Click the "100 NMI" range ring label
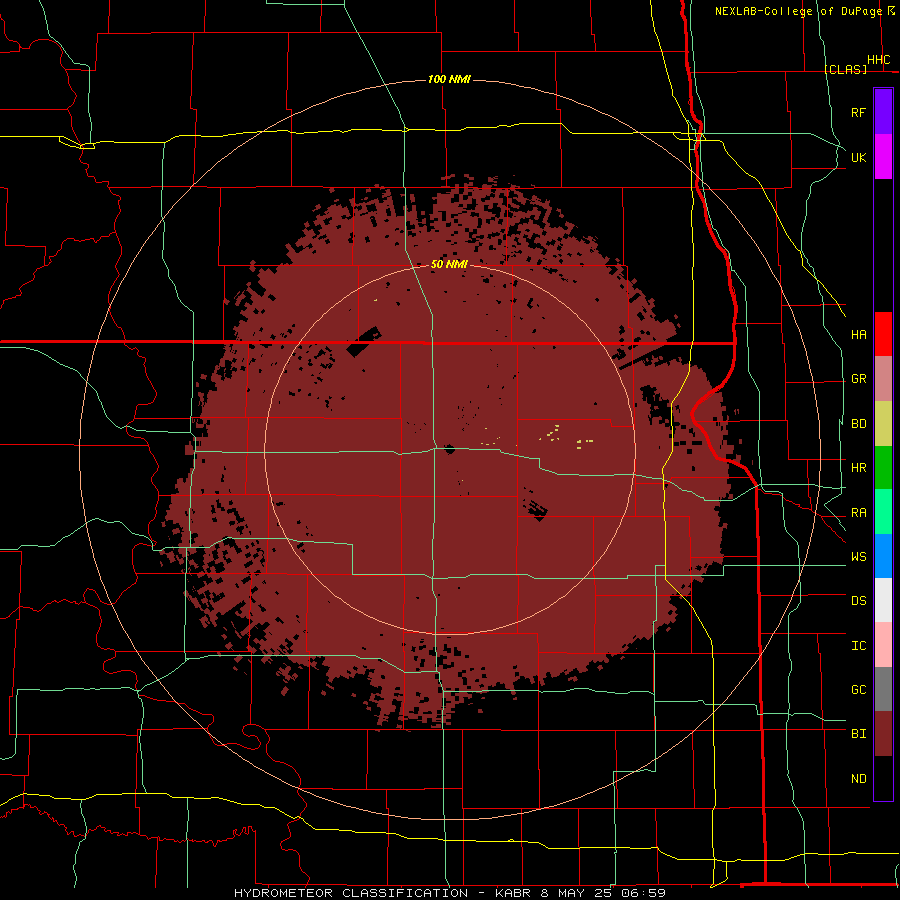 (449, 79)
